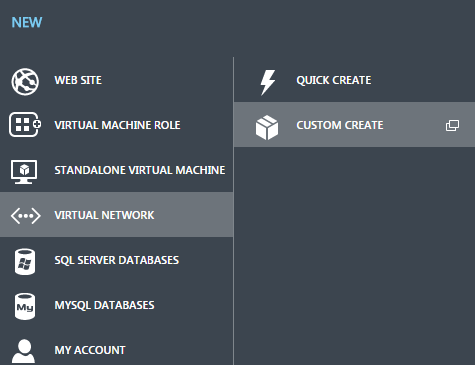Click the MySQL Databases cylinder icon
Screen dimensions: 475x365
pos(25,307)
